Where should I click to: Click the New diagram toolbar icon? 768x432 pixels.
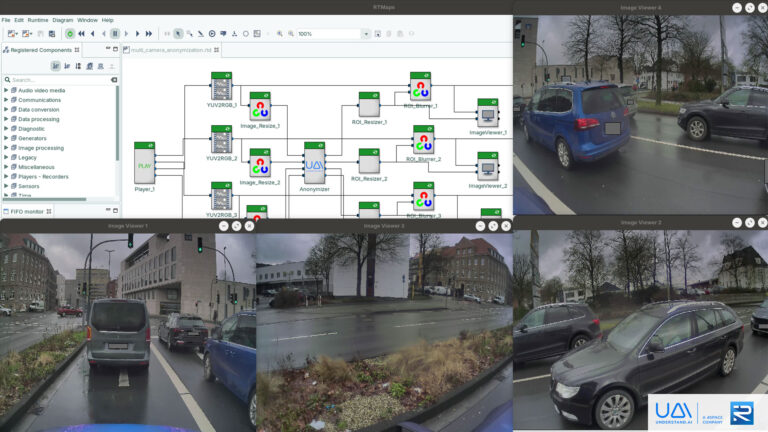[13, 34]
